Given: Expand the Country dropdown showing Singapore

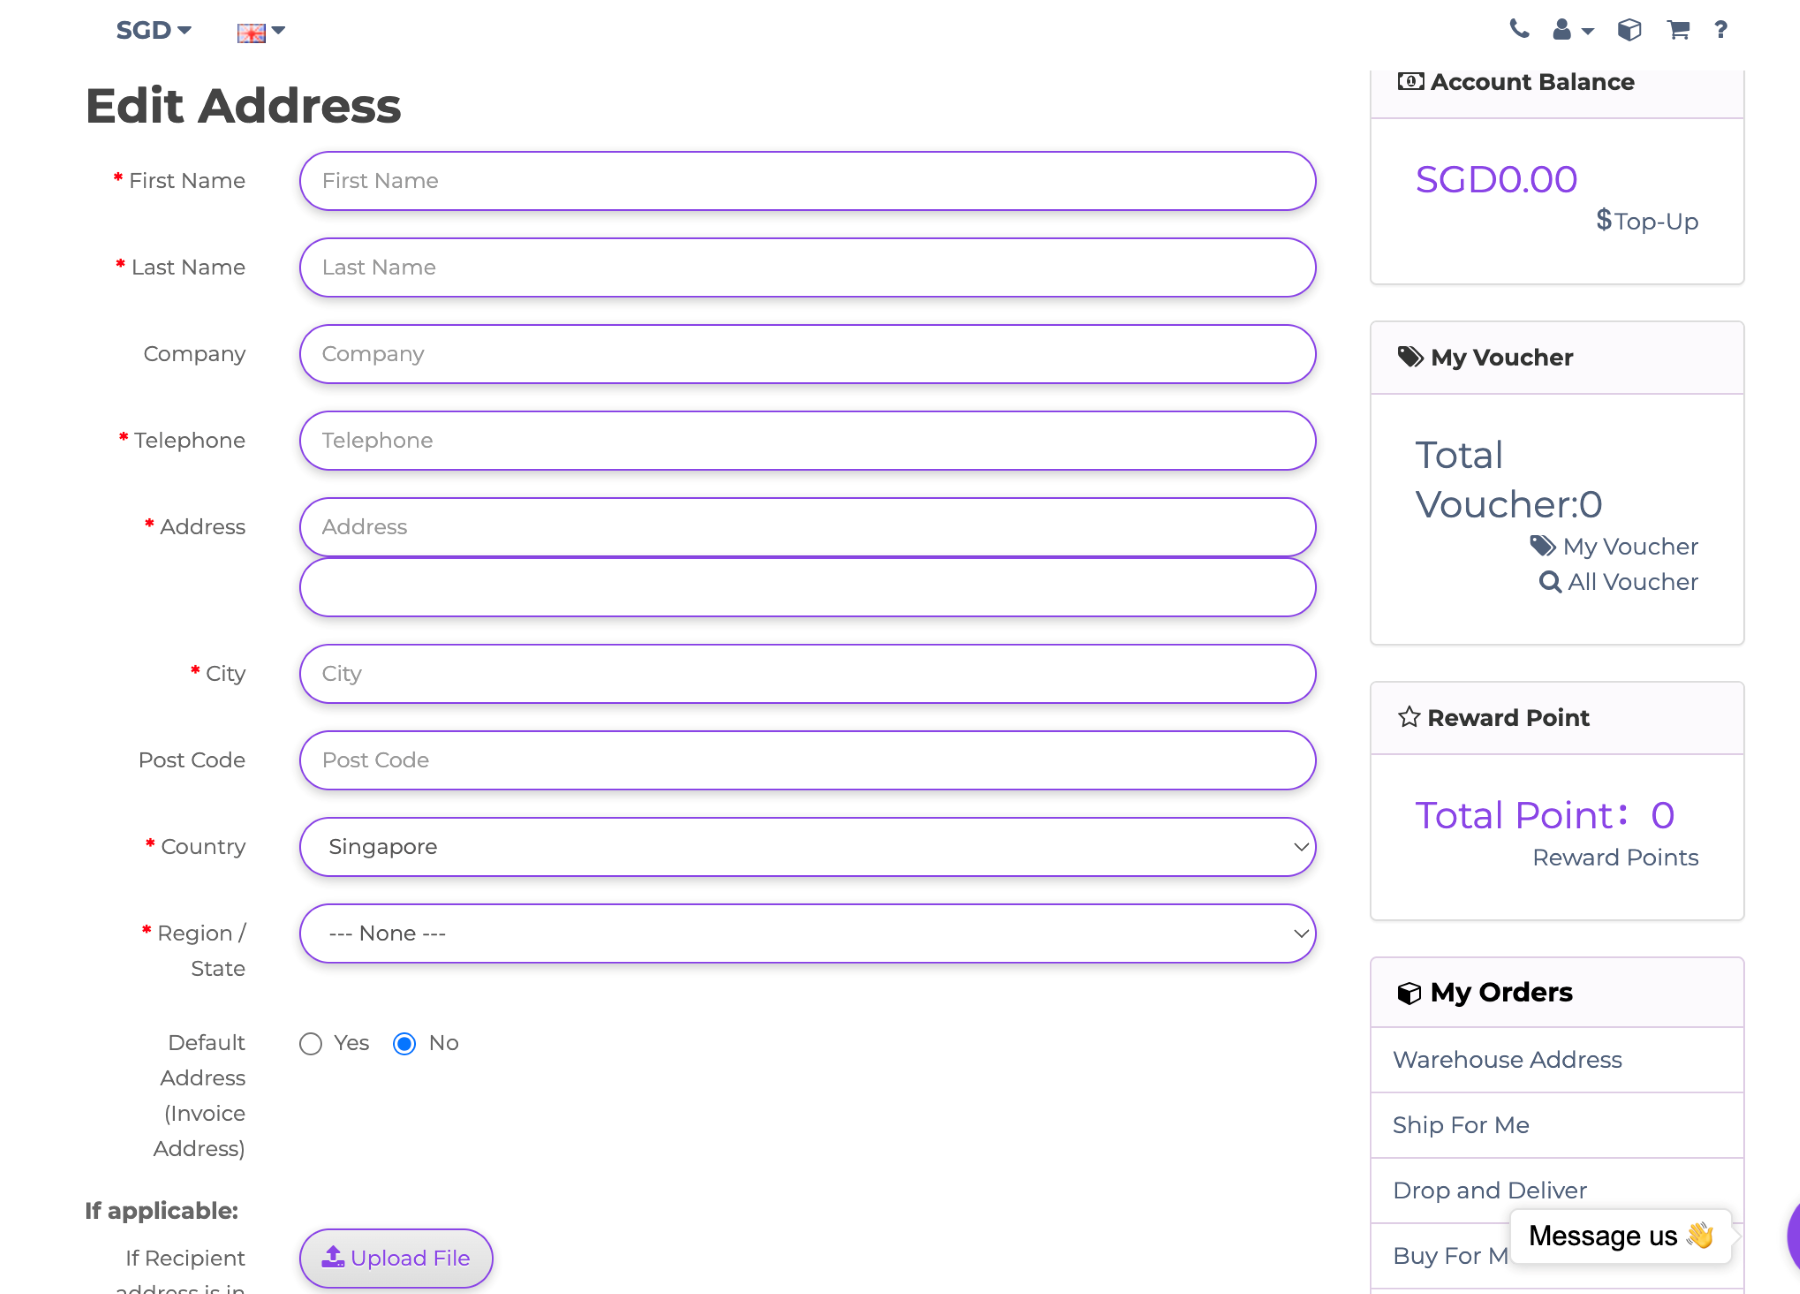Looking at the screenshot, I should click(807, 847).
